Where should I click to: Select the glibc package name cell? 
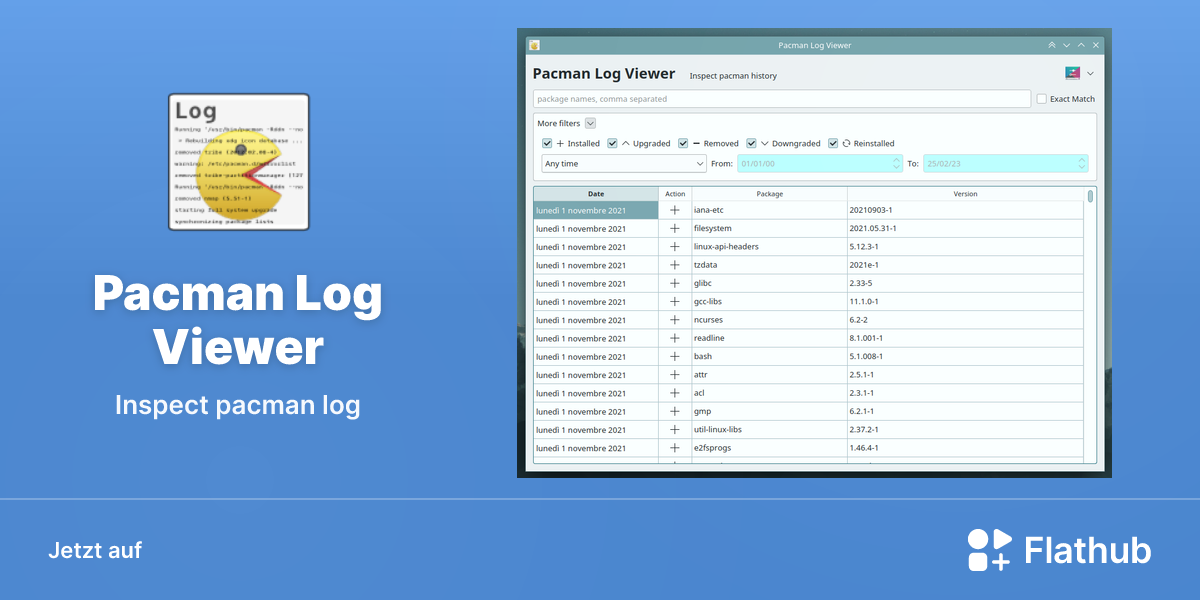point(770,283)
